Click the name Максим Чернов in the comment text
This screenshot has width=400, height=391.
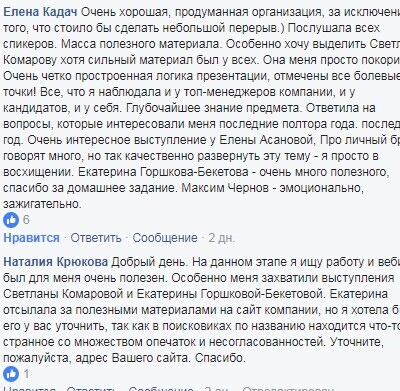click(x=225, y=188)
